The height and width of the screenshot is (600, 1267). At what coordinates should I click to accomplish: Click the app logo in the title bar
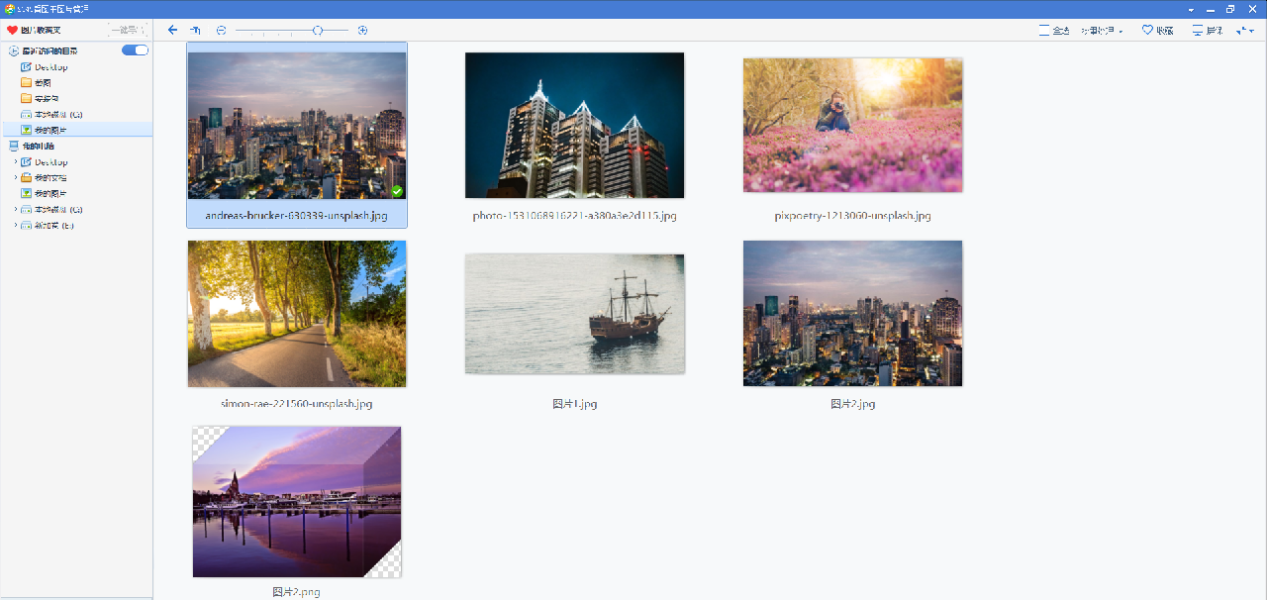click(x=8, y=8)
